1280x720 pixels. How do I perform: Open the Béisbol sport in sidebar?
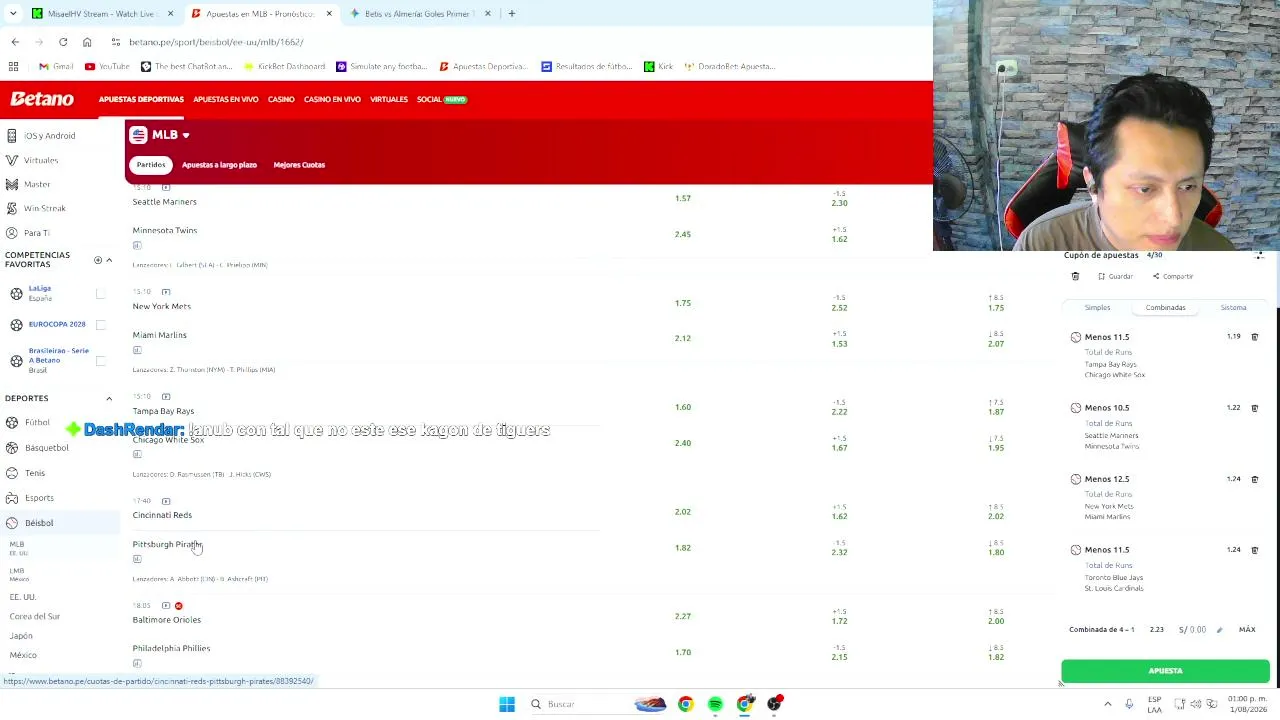pos(60,523)
